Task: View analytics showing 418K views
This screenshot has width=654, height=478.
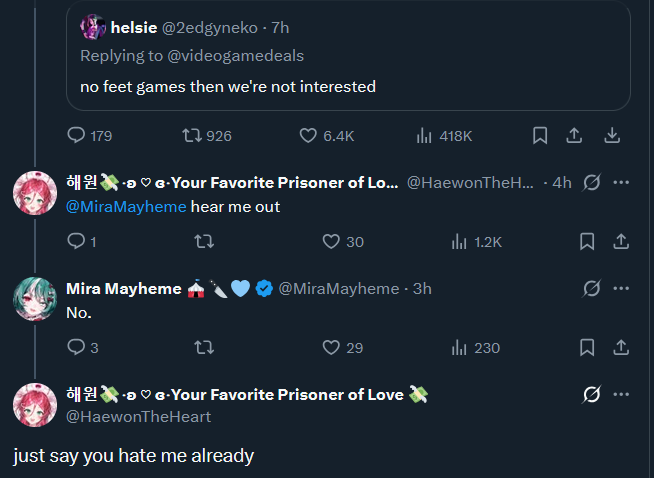Action: tap(423, 135)
